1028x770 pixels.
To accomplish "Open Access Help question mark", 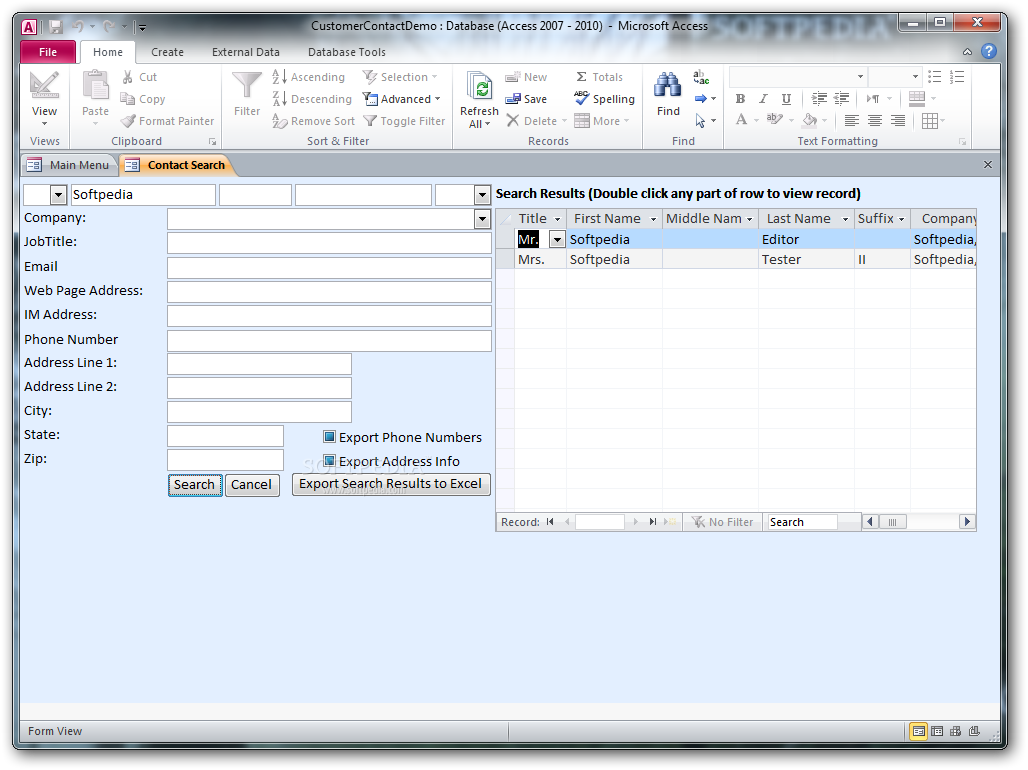I will tap(989, 51).
